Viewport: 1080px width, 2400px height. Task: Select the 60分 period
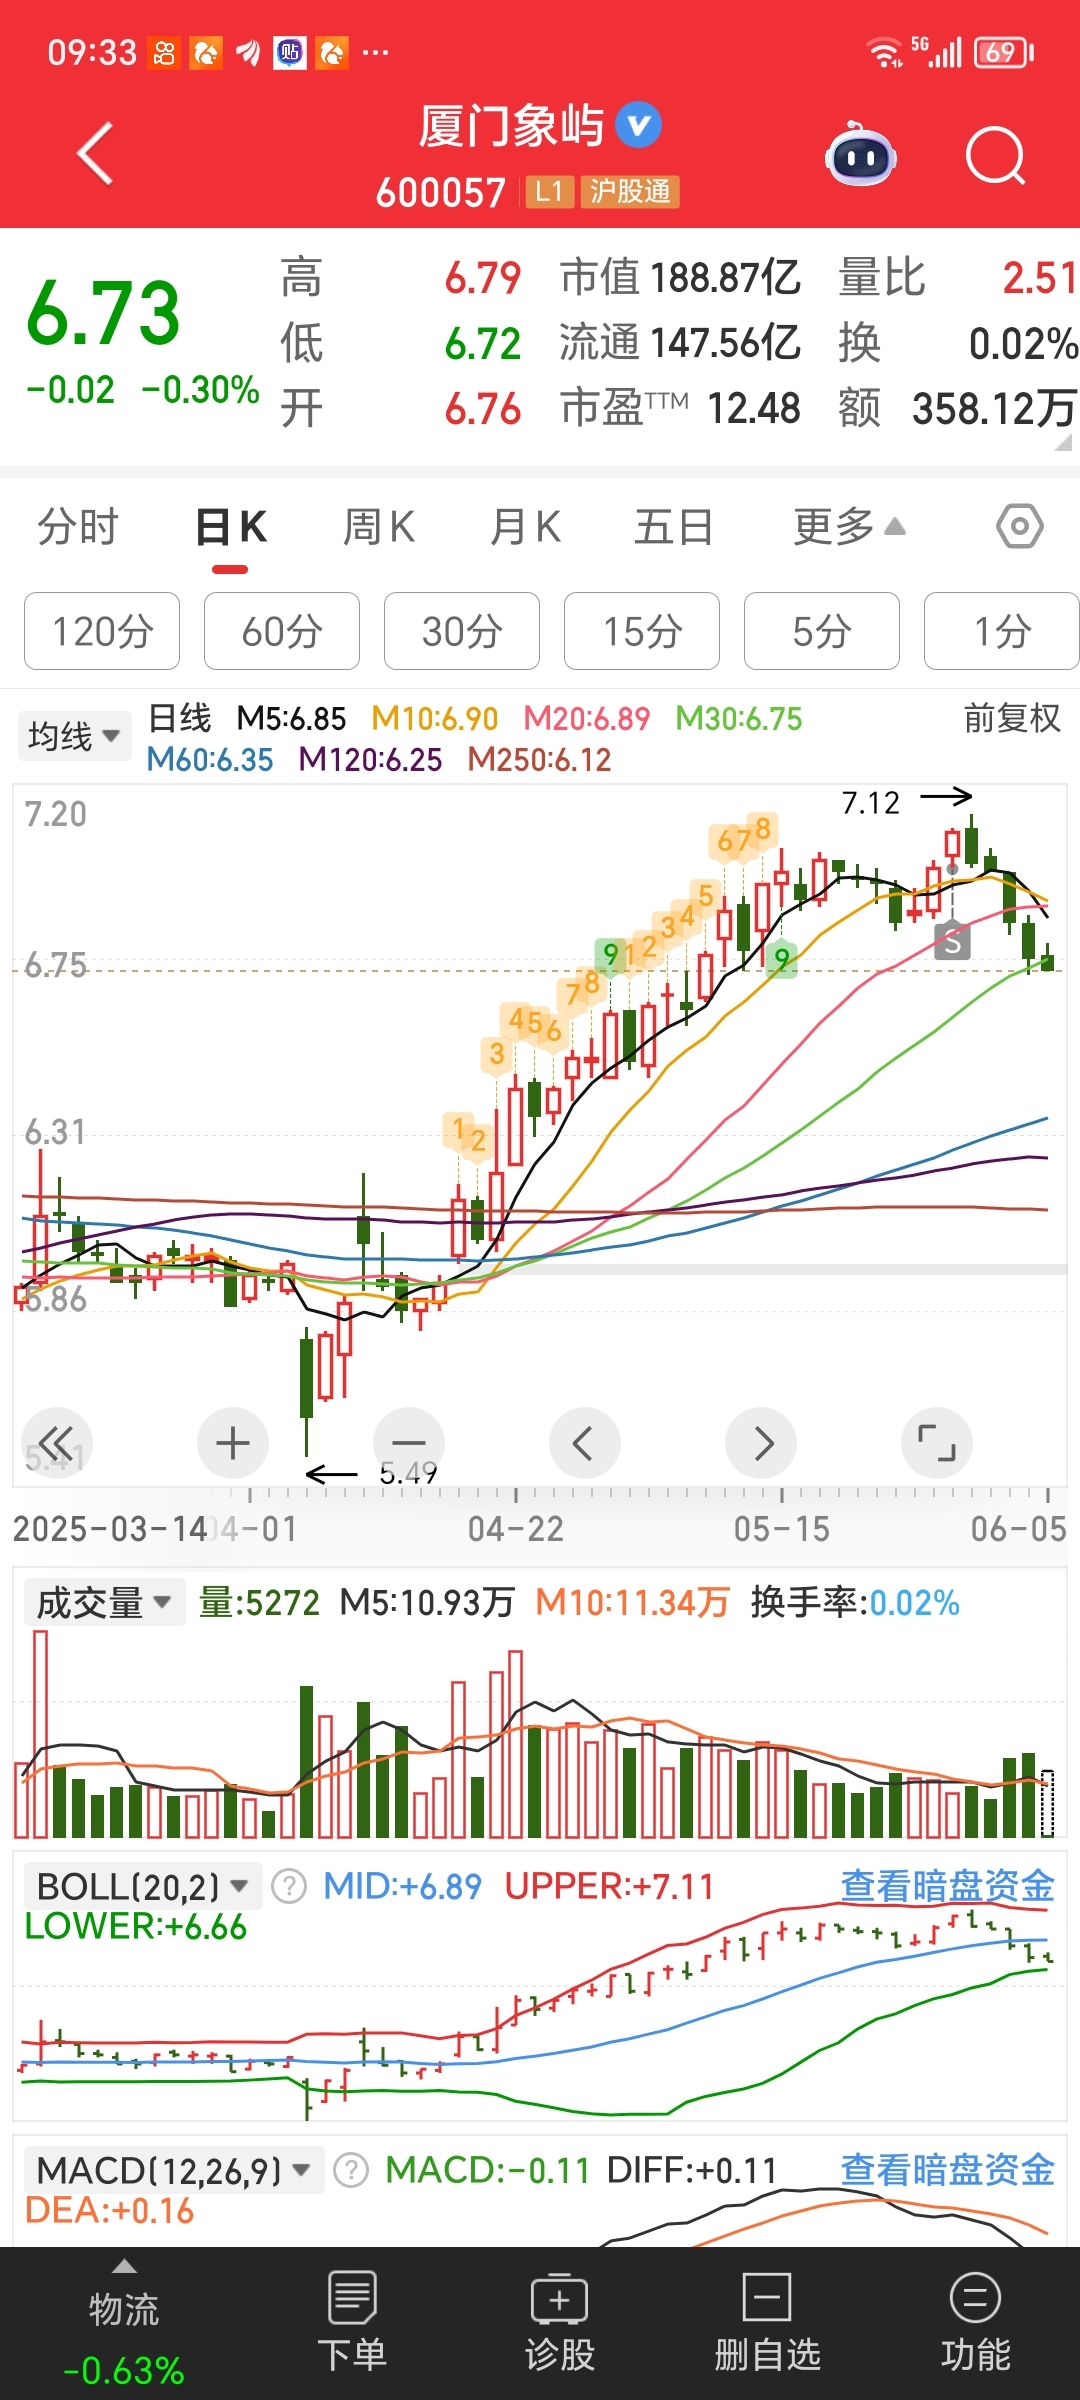coord(282,631)
